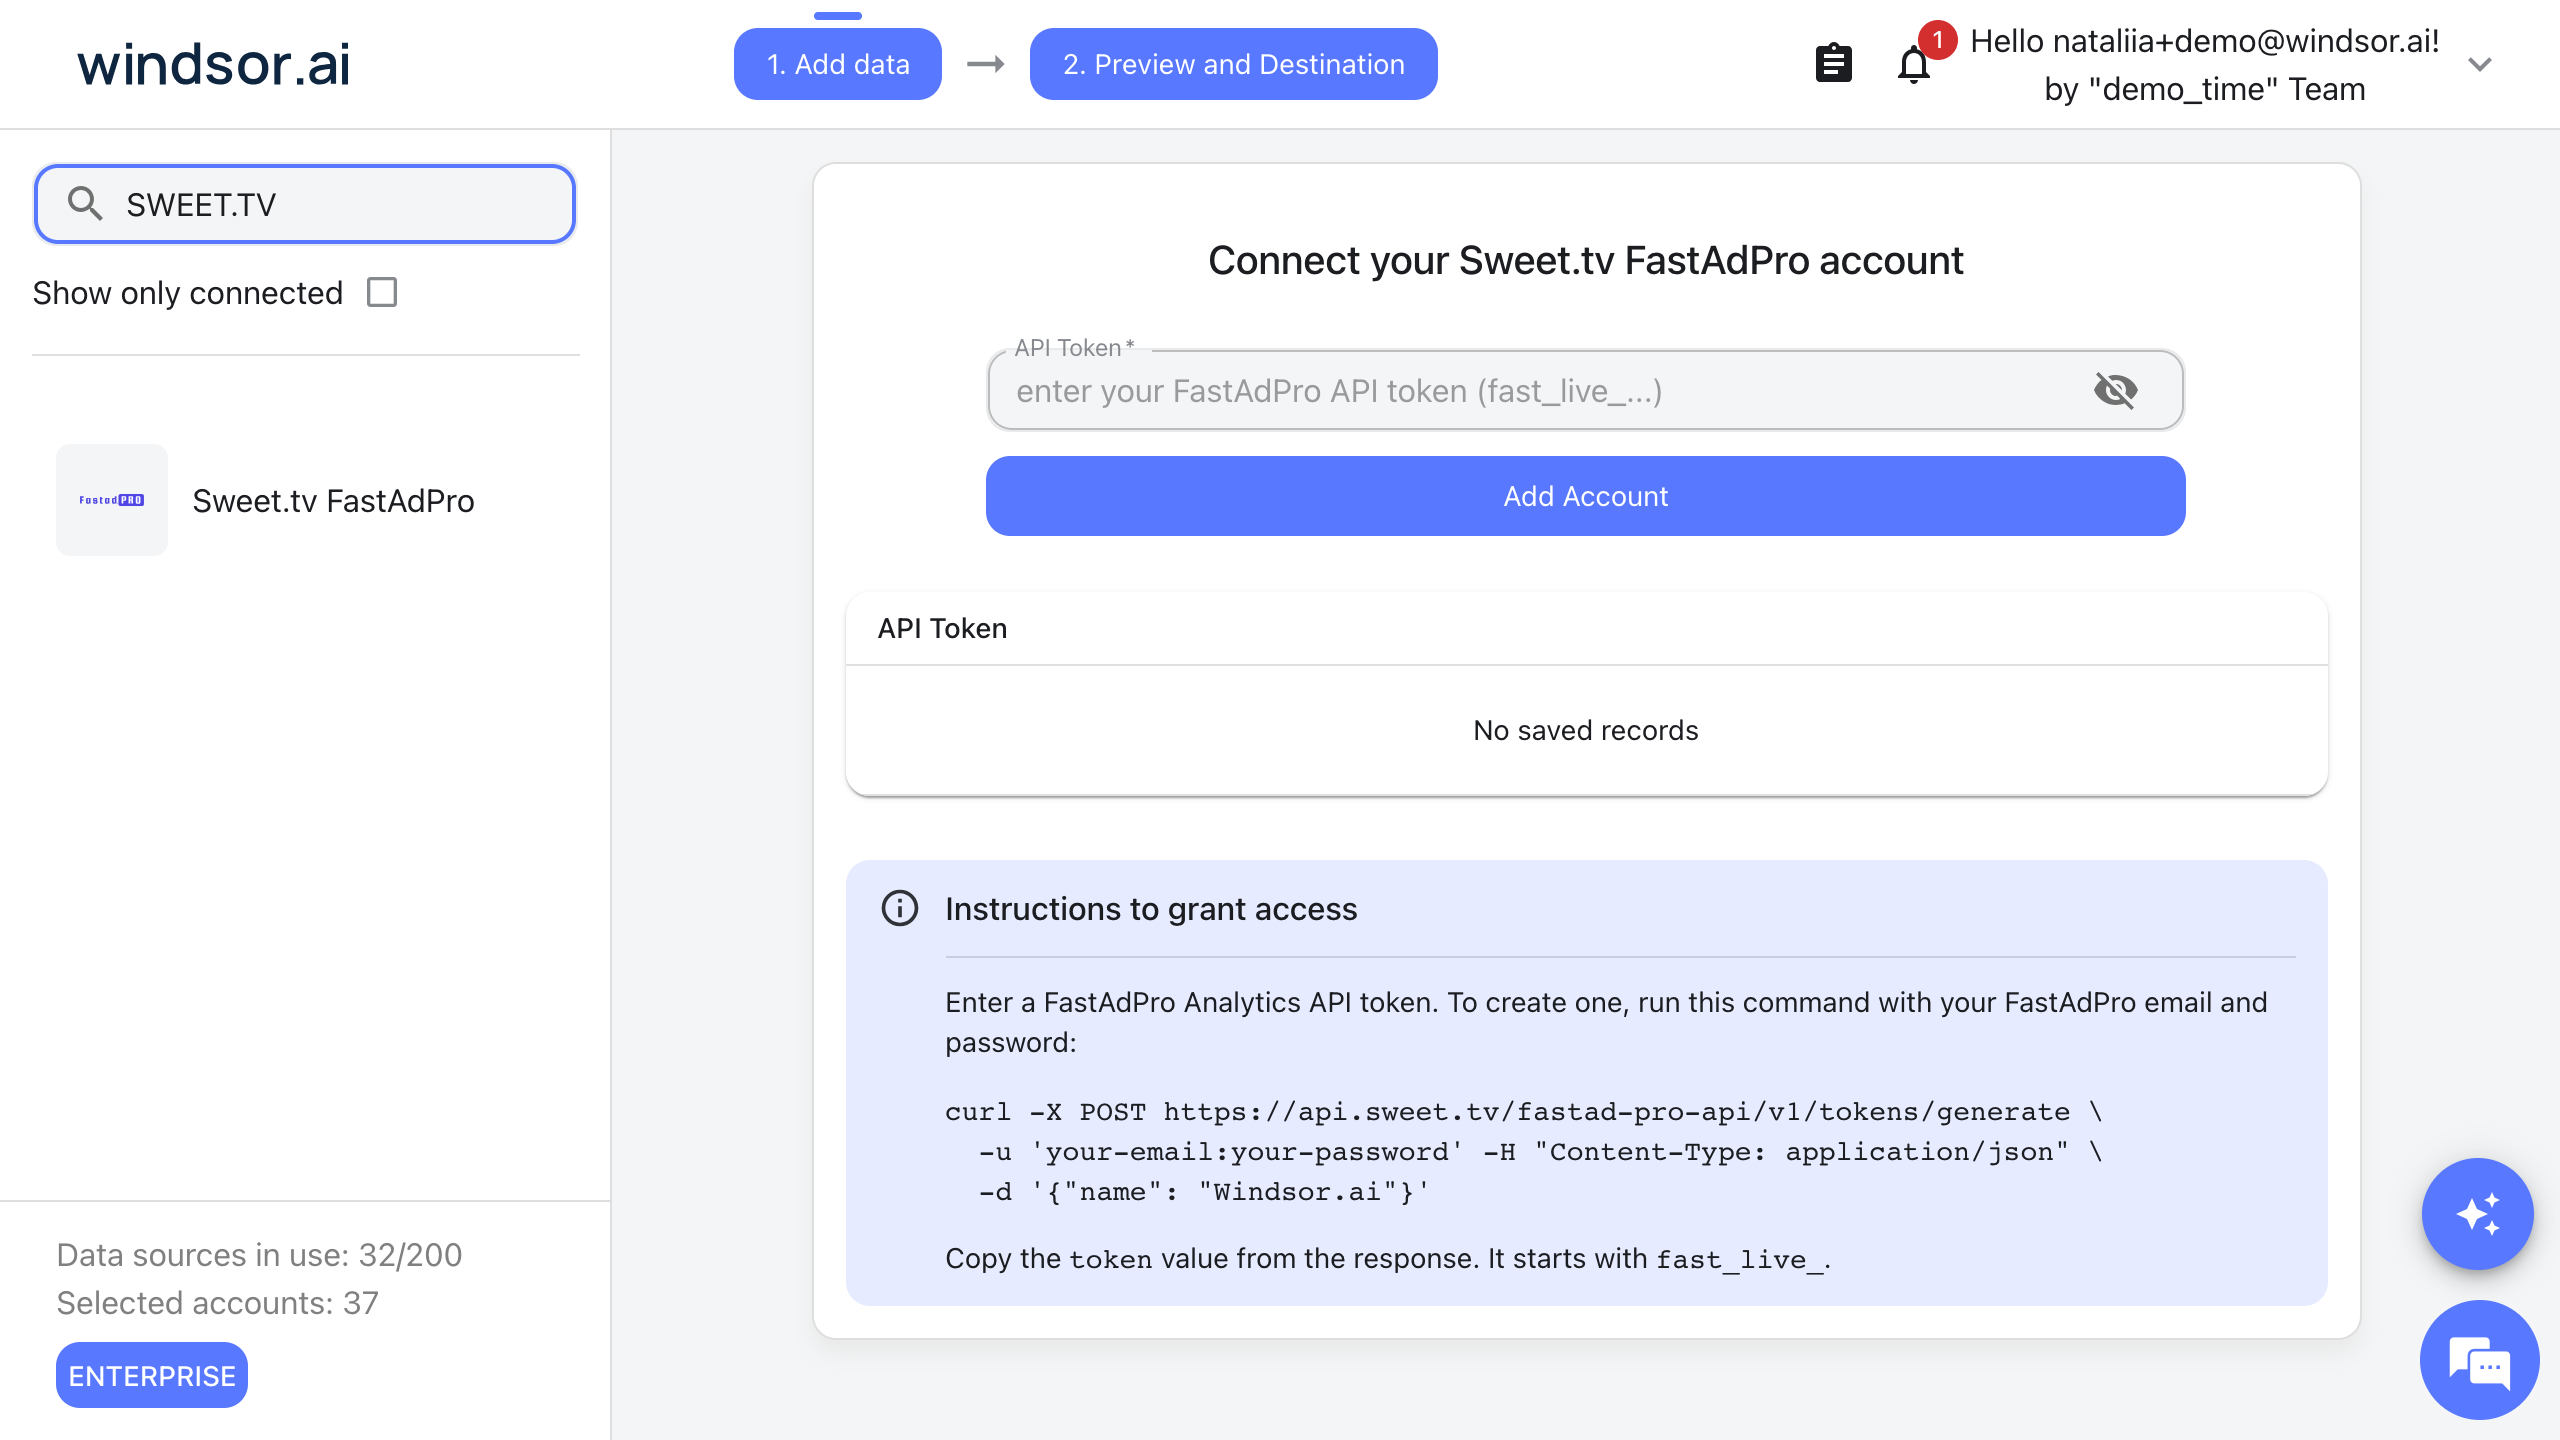Open the clipboard tasks icon
2560x1440 pixels.
pyautogui.click(x=1833, y=64)
